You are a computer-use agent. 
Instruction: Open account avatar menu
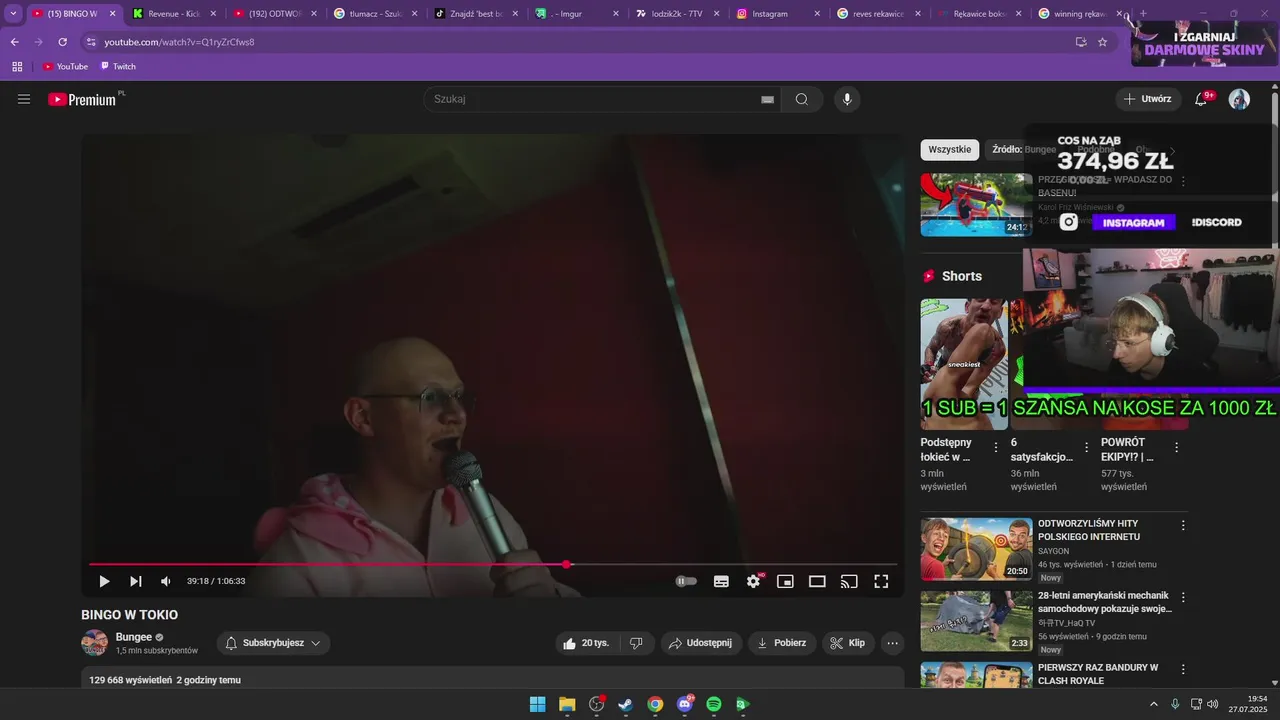[x=1239, y=99]
